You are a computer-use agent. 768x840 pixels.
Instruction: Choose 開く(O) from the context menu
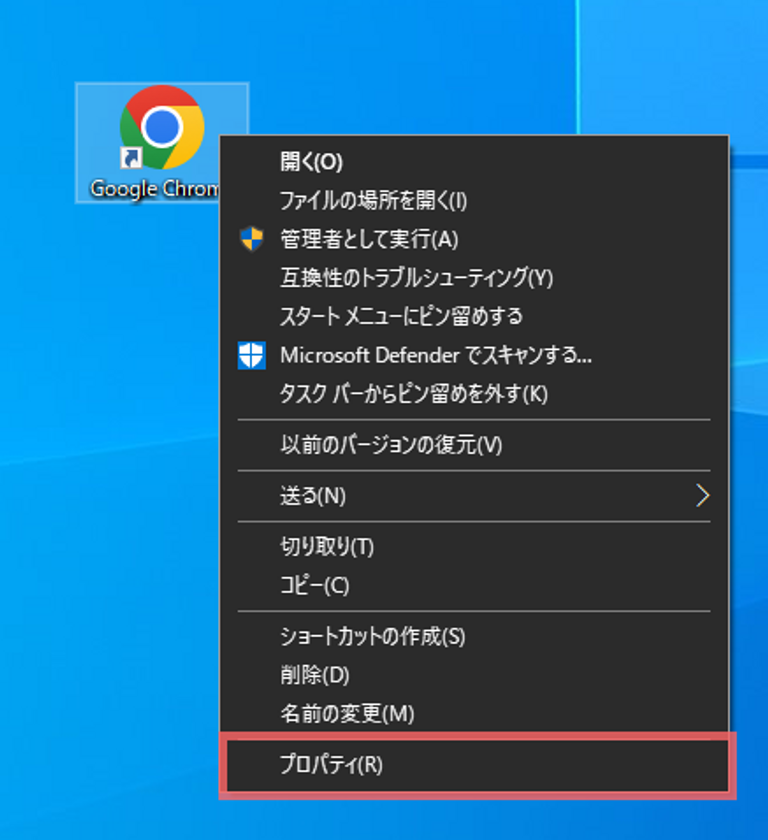click(474, 162)
